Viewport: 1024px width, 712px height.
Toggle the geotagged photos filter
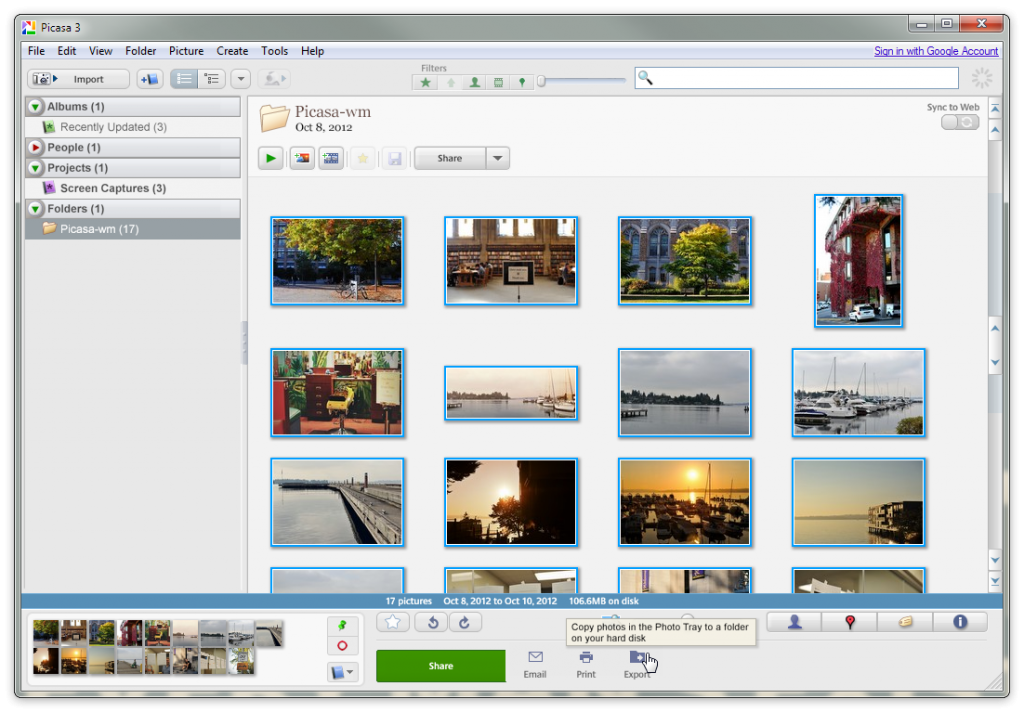tap(522, 82)
